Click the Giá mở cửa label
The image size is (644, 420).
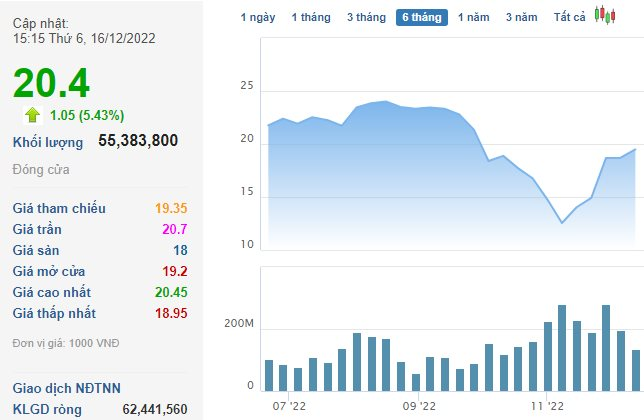coord(49,271)
